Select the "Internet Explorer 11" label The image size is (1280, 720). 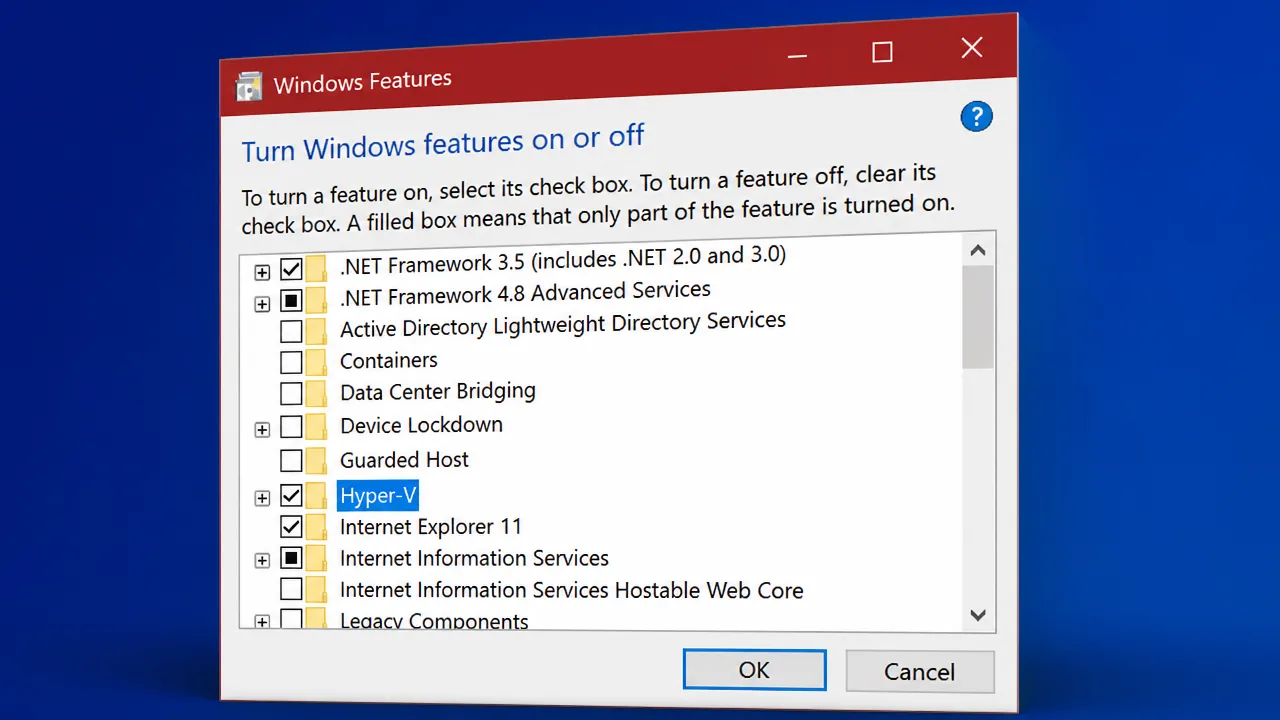[x=431, y=527]
